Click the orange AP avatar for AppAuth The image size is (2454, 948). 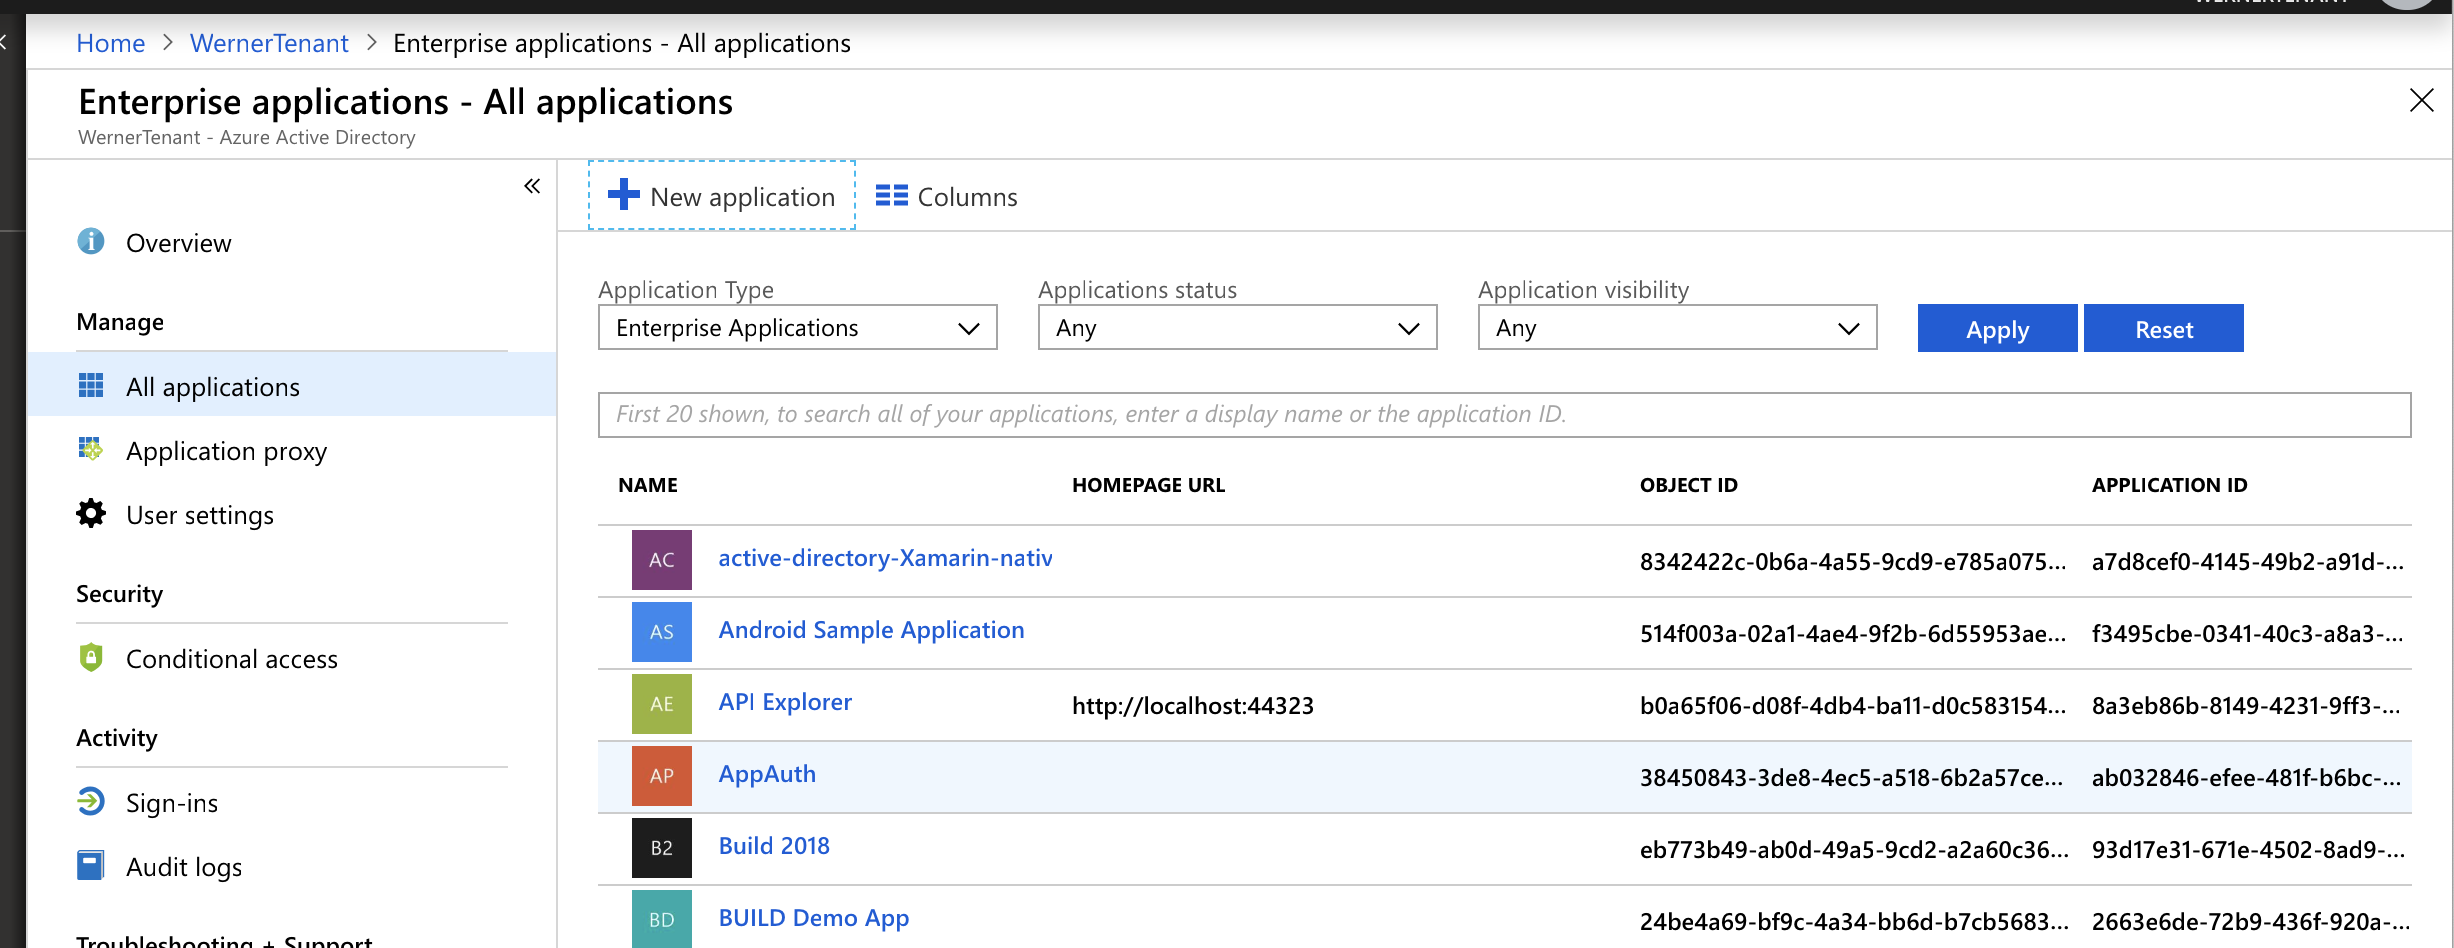coord(661,775)
